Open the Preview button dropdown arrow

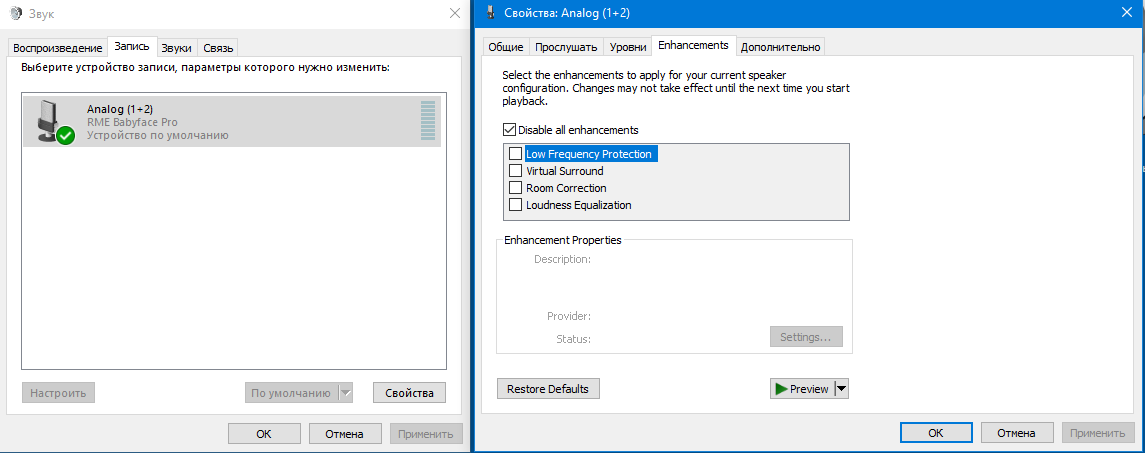pyautogui.click(x=841, y=389)
